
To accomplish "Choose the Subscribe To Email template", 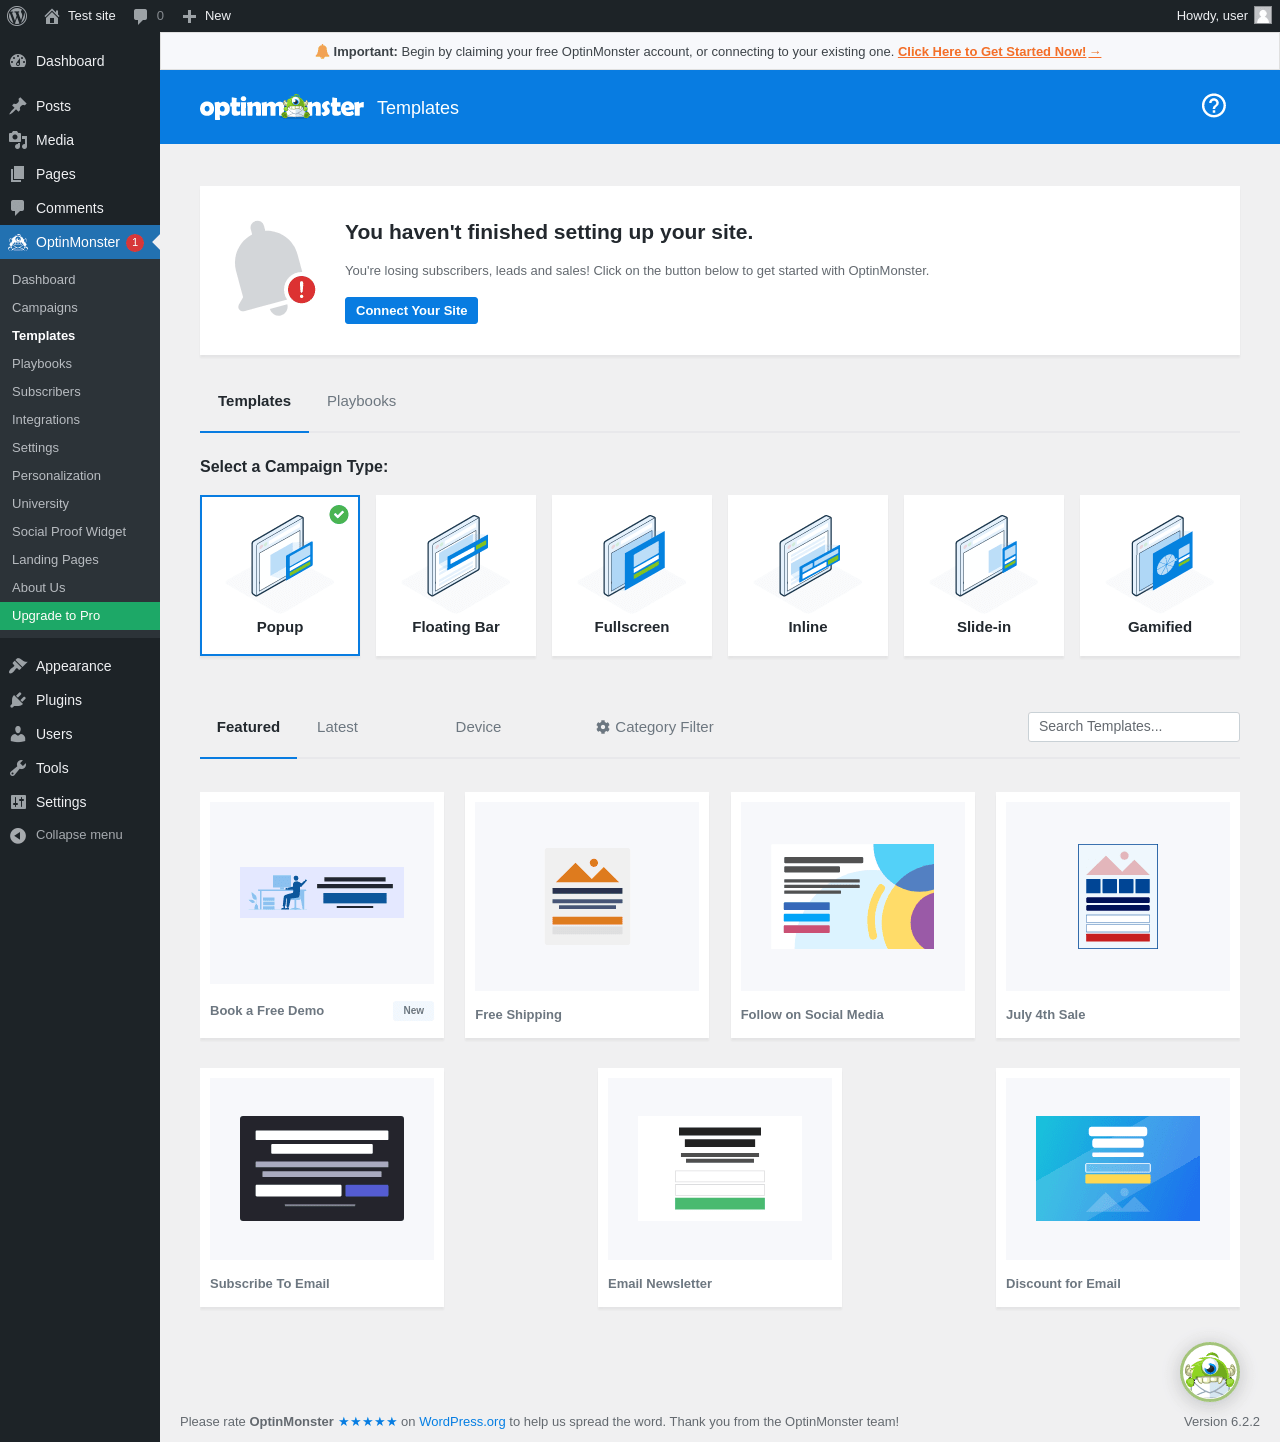I will [x=322, y=1187].
